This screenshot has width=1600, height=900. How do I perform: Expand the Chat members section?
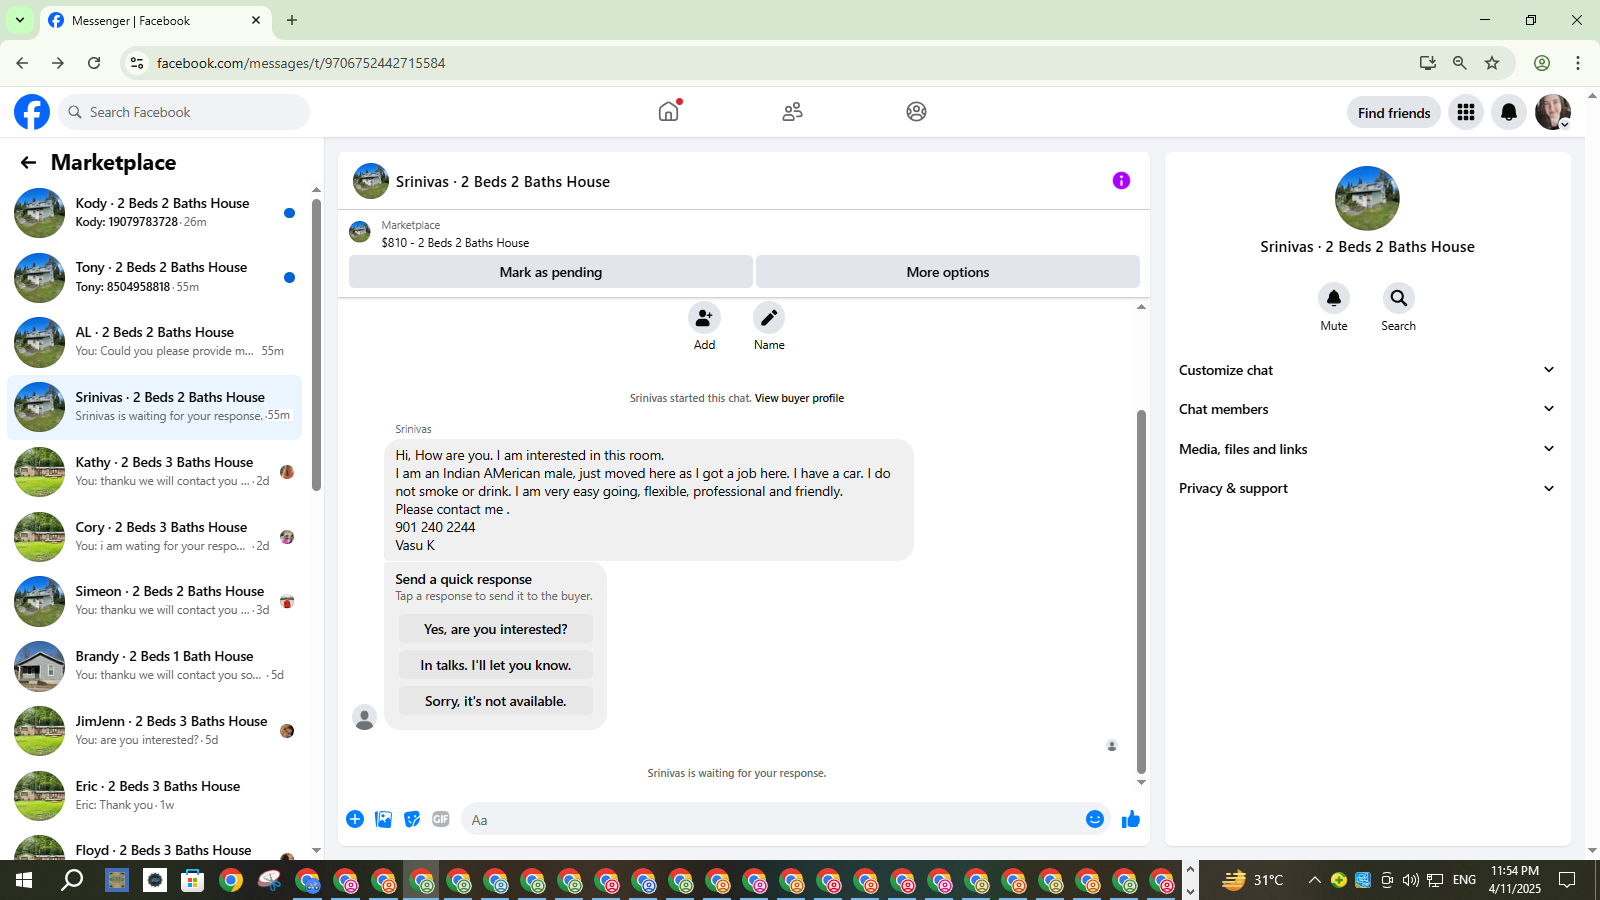(1367, 409)
